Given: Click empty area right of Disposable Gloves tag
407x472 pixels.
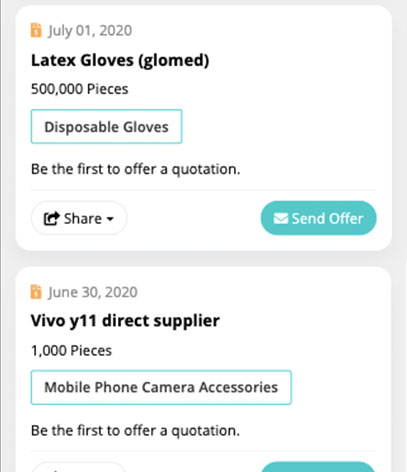Looking at the screenshot, I should [x=279, y=127].
